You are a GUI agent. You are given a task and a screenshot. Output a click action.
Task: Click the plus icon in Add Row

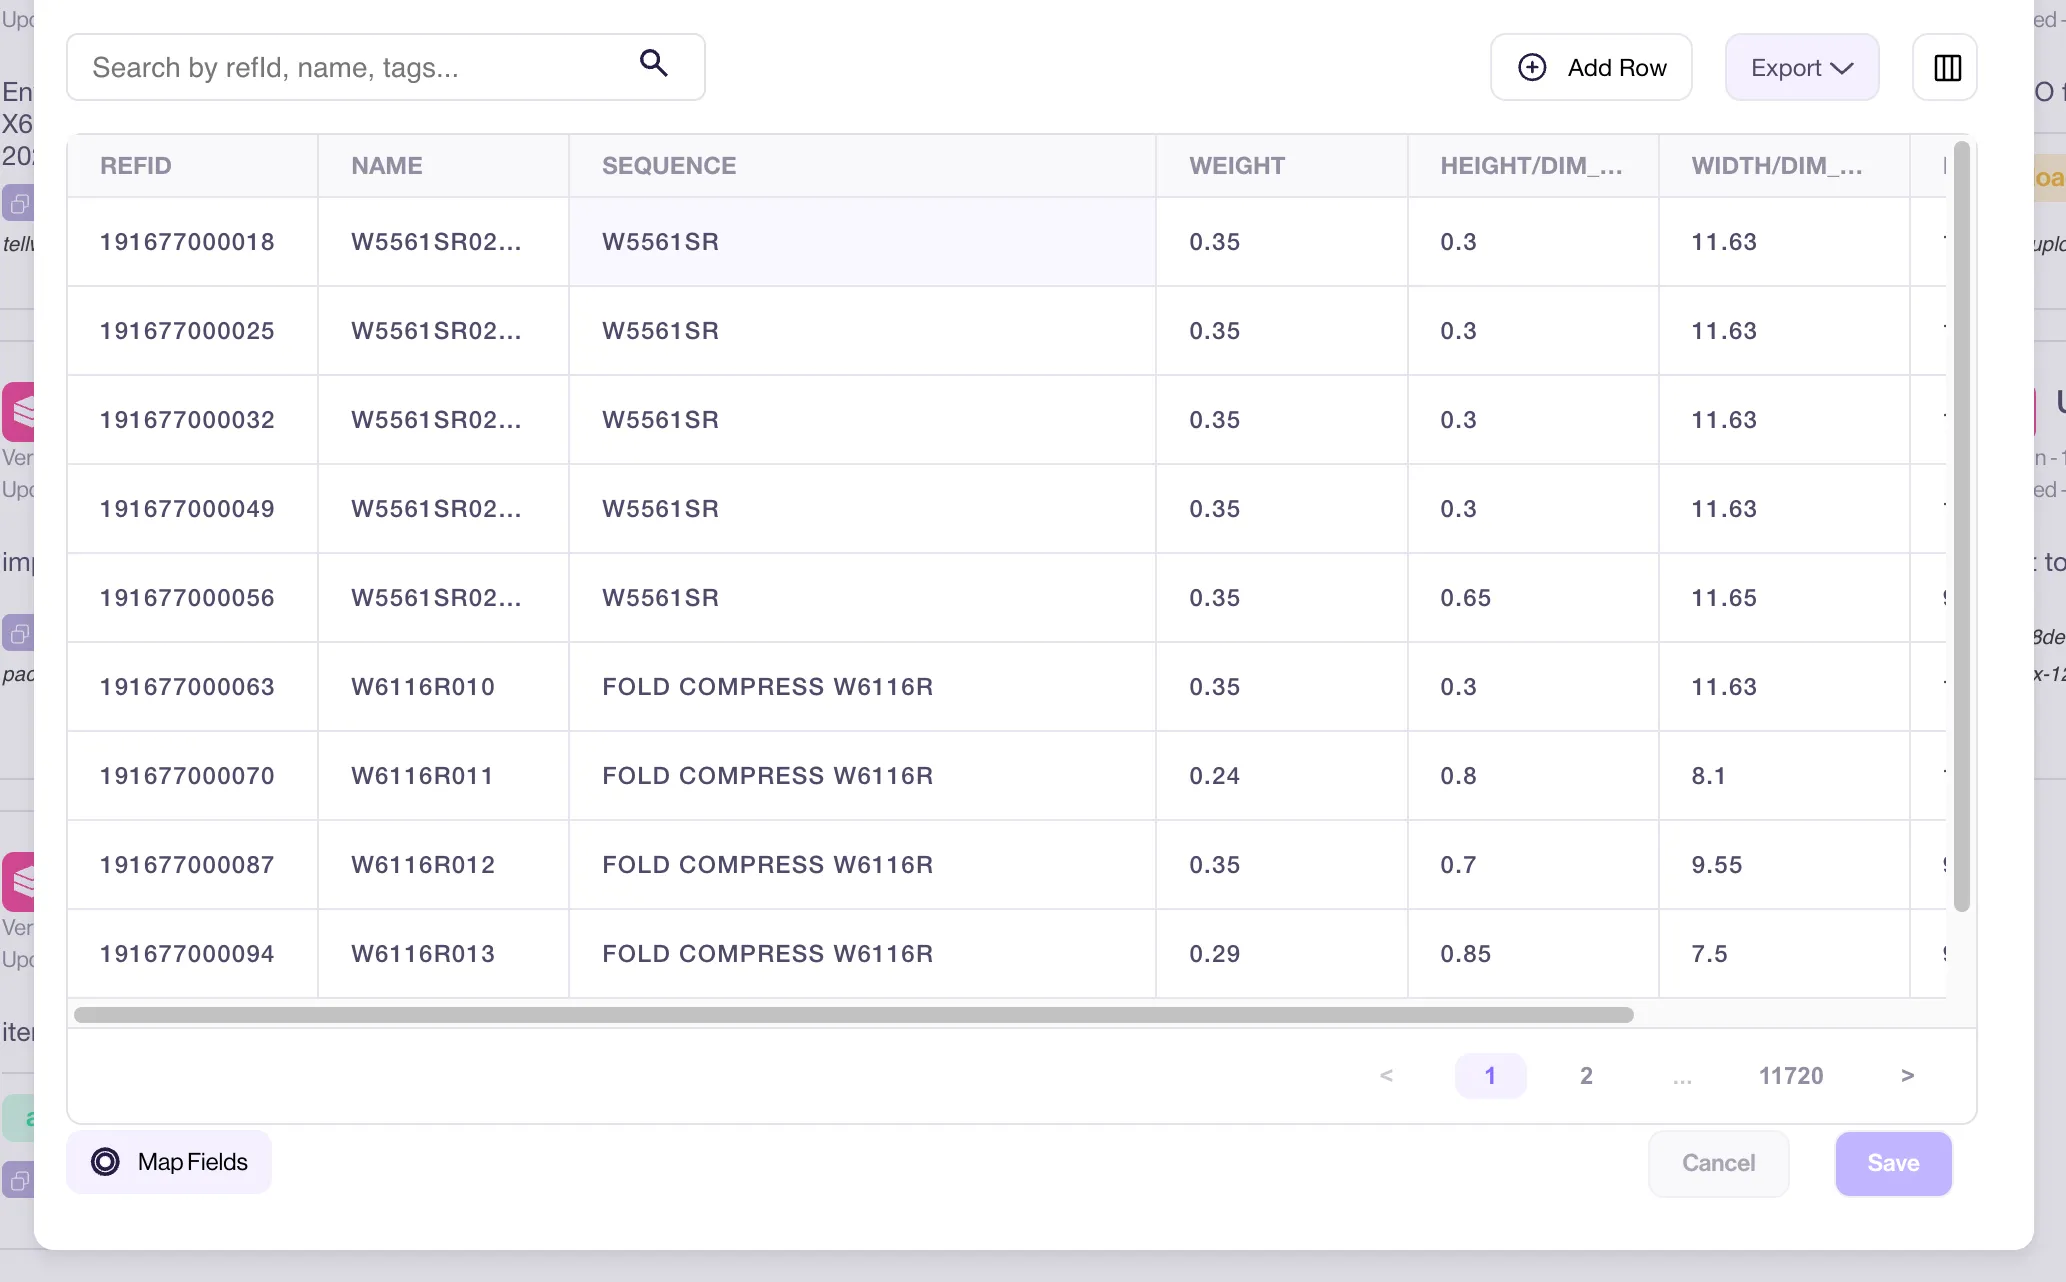(1532, 68)
